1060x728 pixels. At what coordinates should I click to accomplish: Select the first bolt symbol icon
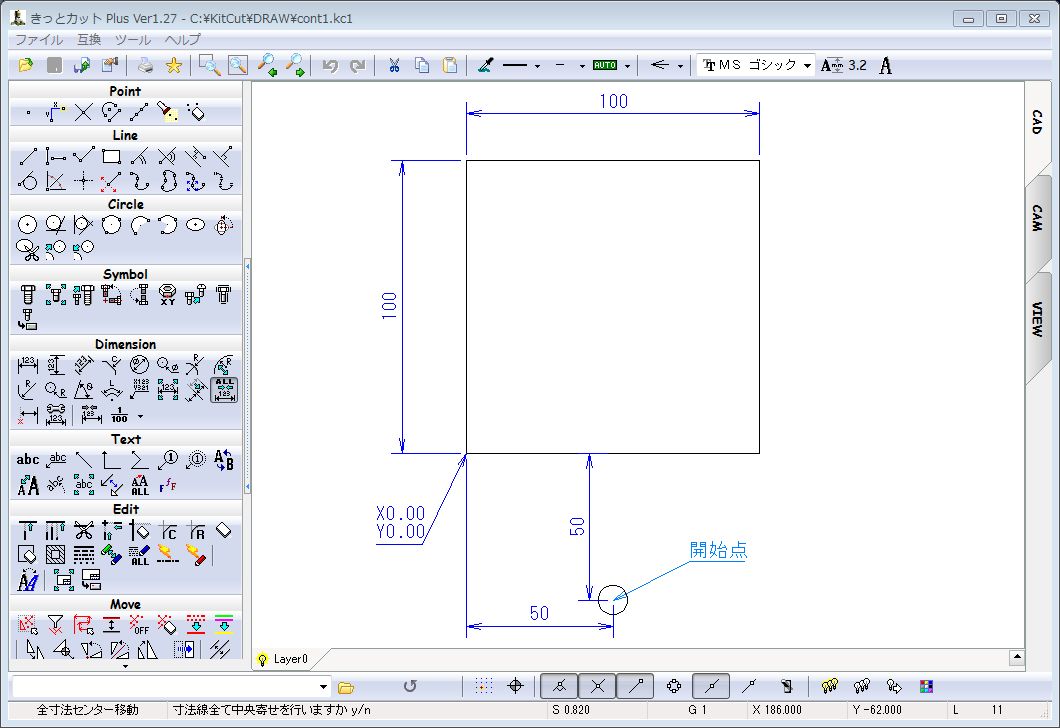[x=27, y=295]
